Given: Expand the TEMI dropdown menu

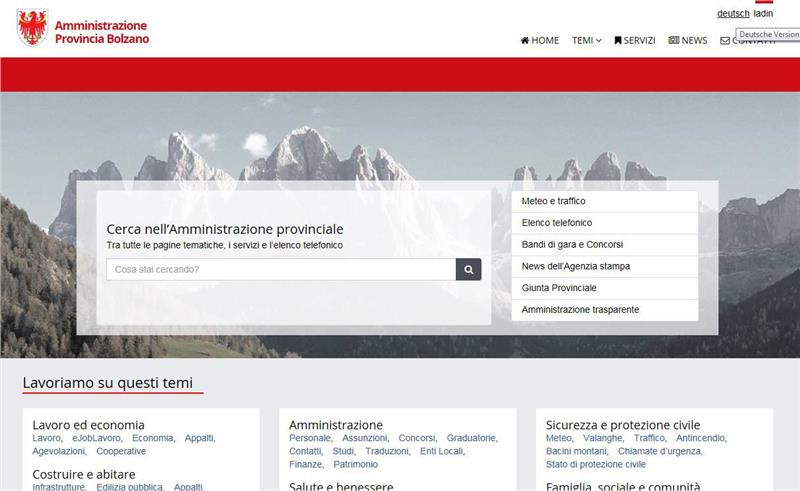Looking at the screenshot, I should 586,41.
